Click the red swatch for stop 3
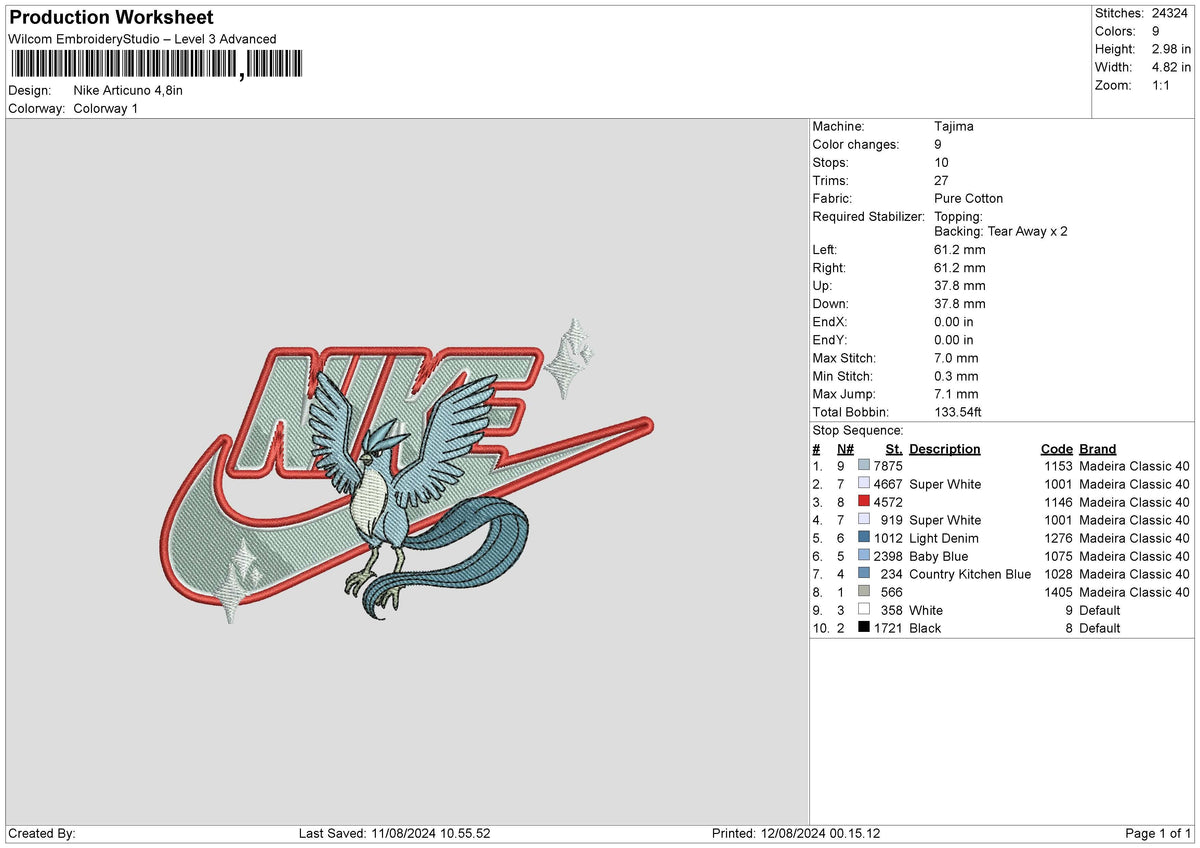 (864, 502)
